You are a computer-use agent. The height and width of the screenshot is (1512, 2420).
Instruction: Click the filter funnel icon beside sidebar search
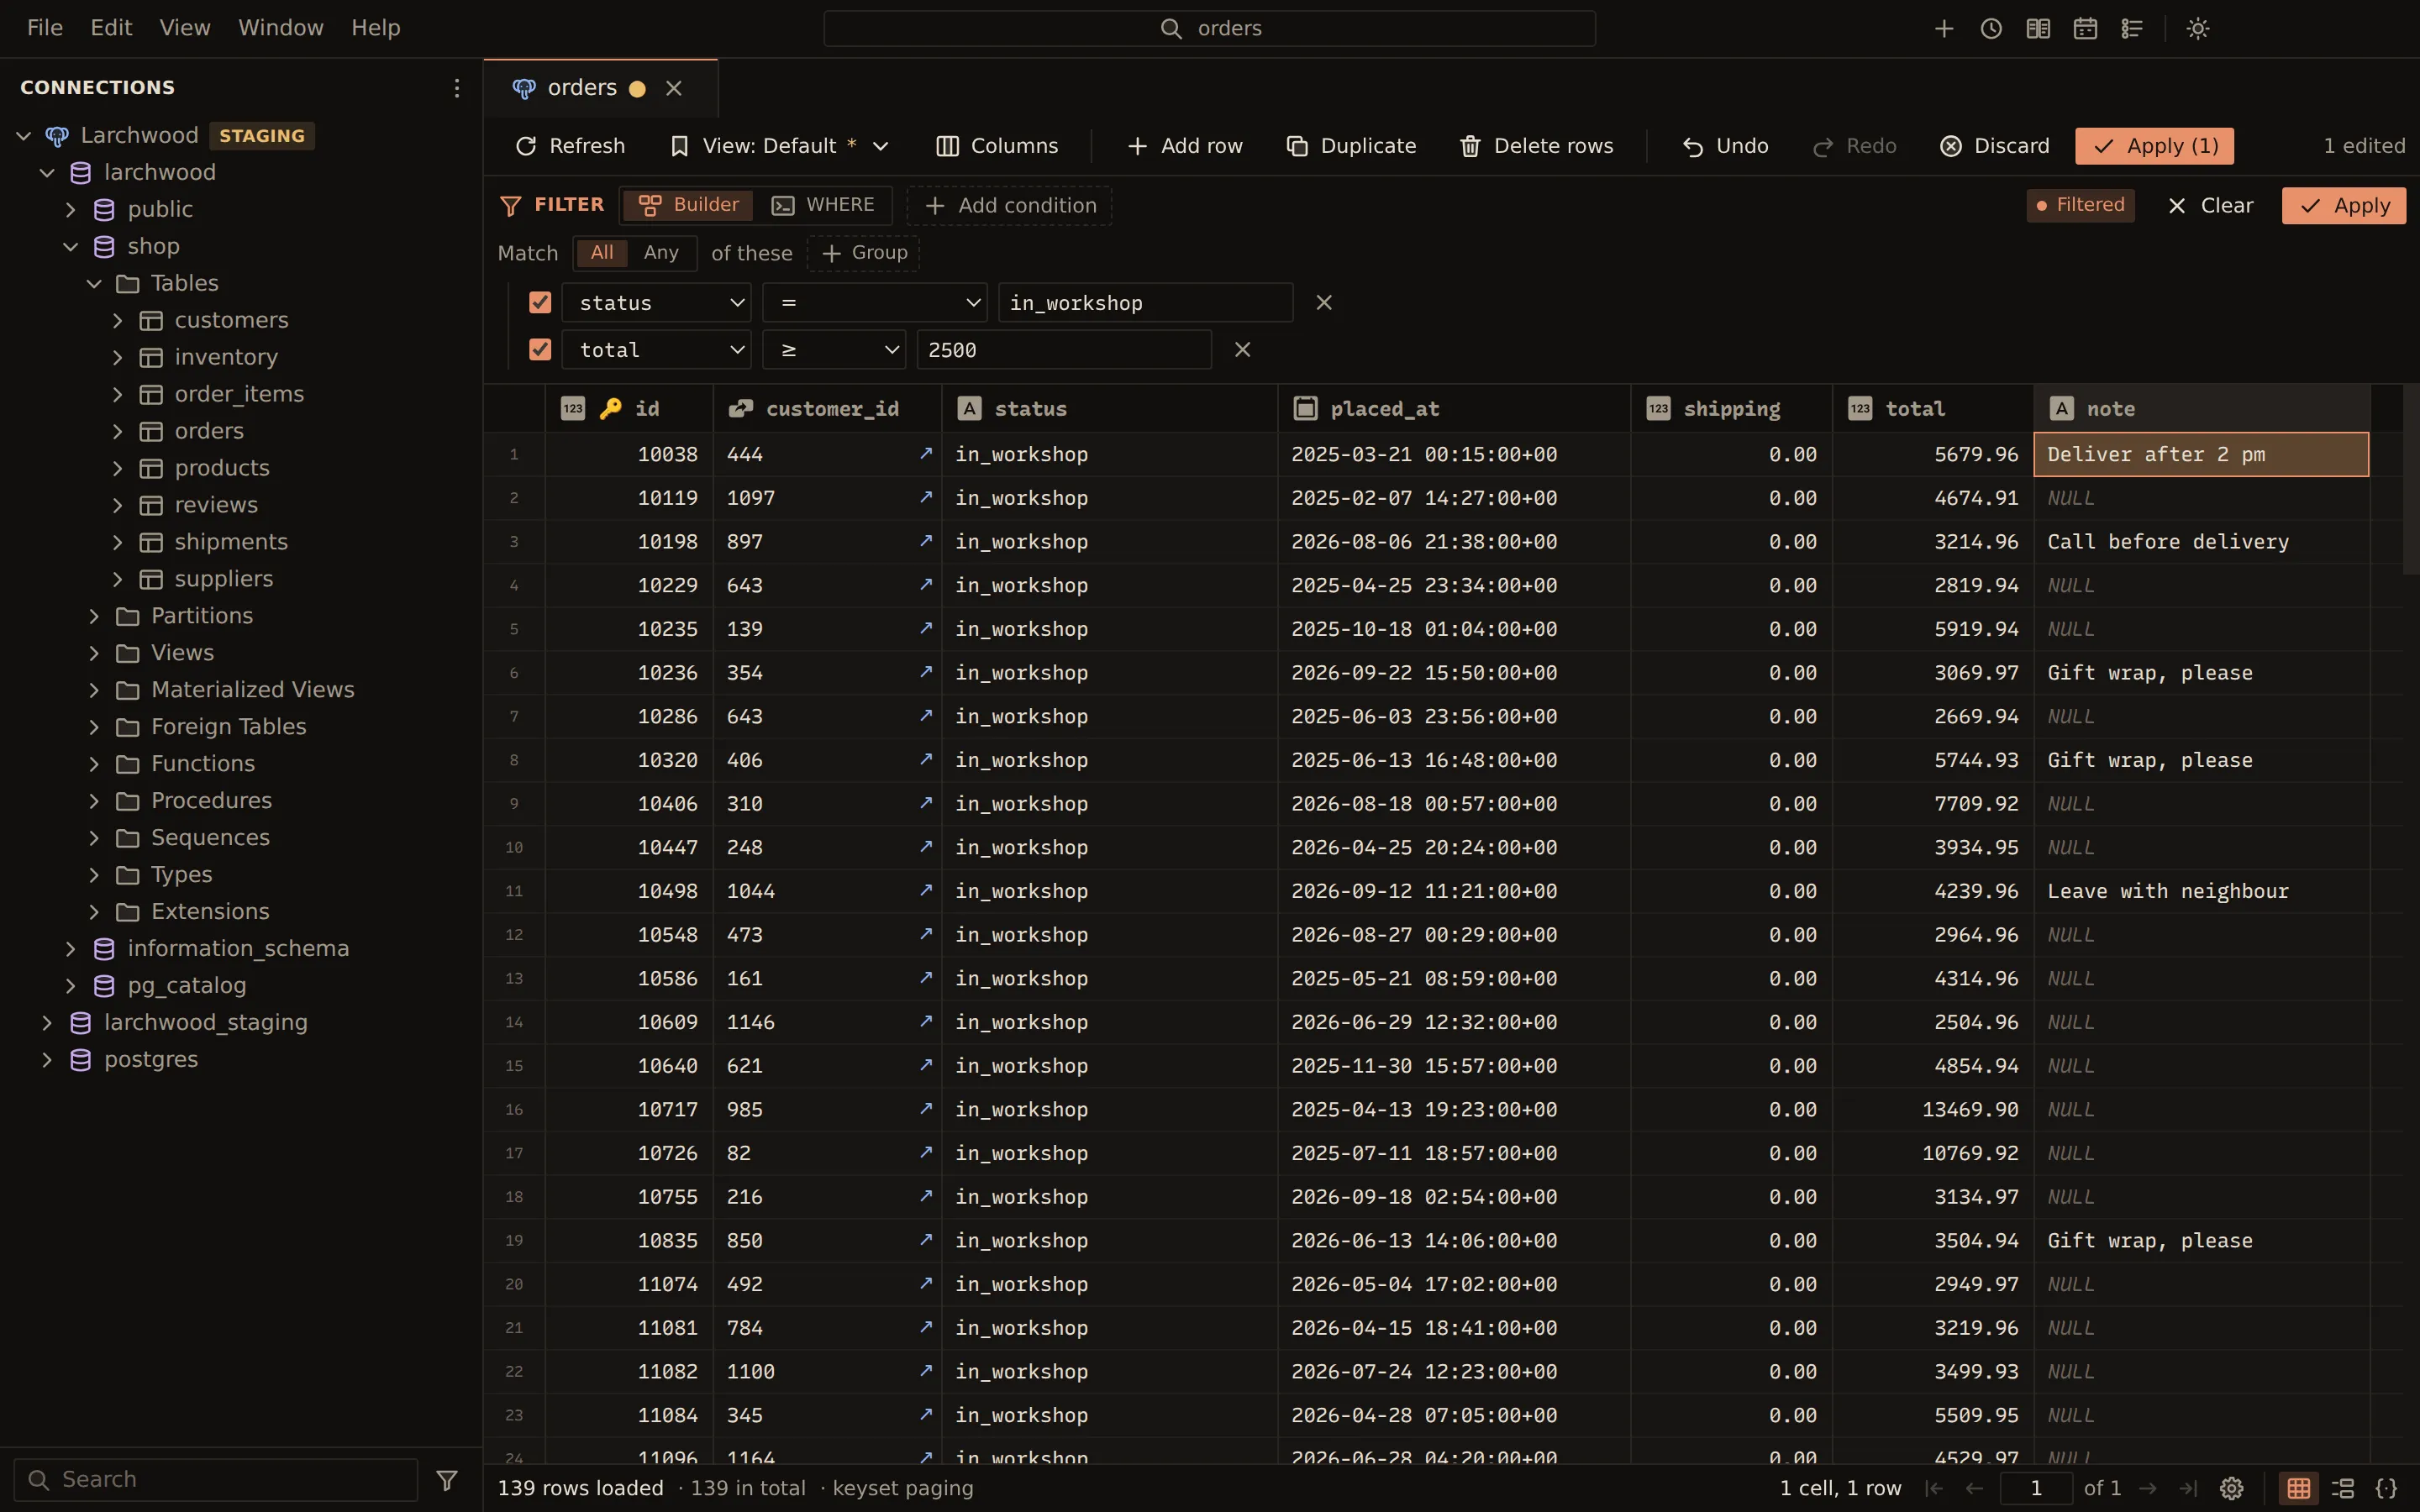coord(447,1479)
